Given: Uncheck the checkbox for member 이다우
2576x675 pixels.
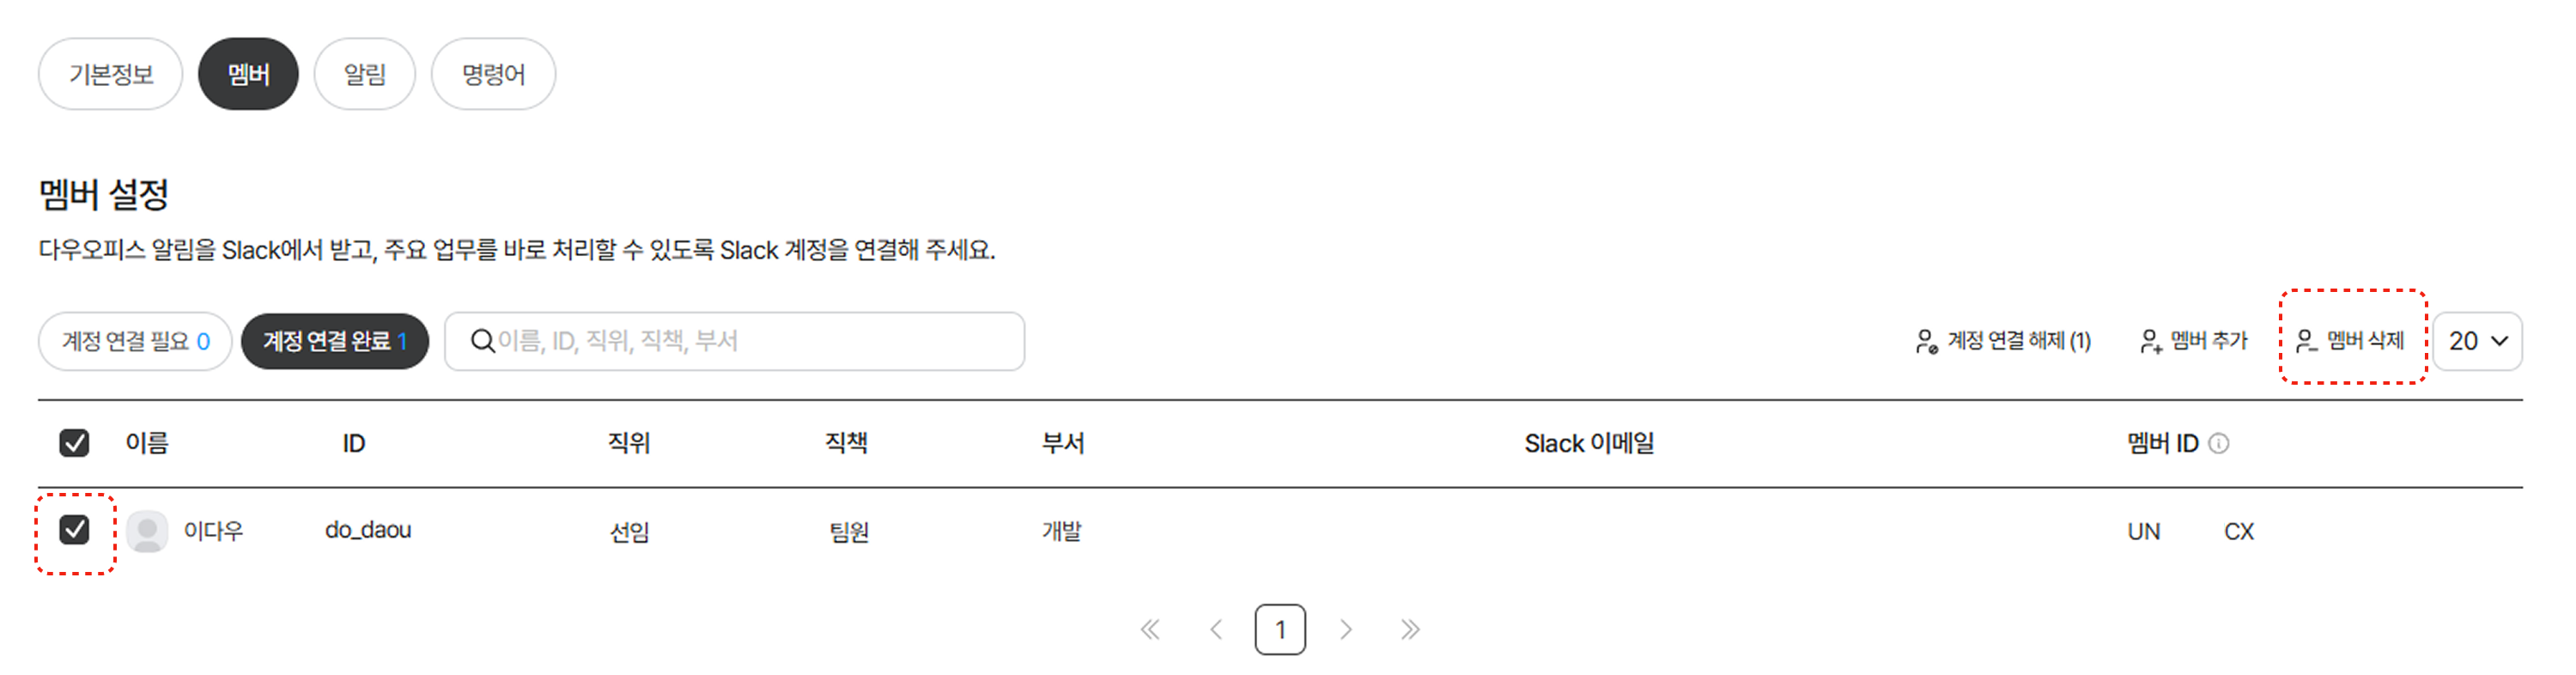Looking at the screenshot, I should pyautogui.click(x=74, y=530).
